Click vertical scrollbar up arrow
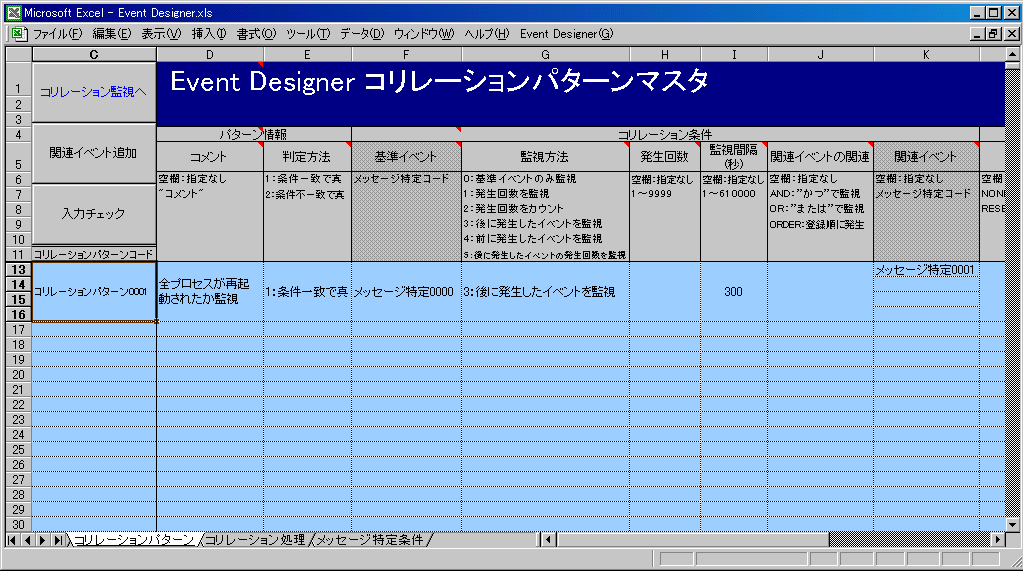The height and width of the screenshot is (571, 1023). (x=1012, y=54)
